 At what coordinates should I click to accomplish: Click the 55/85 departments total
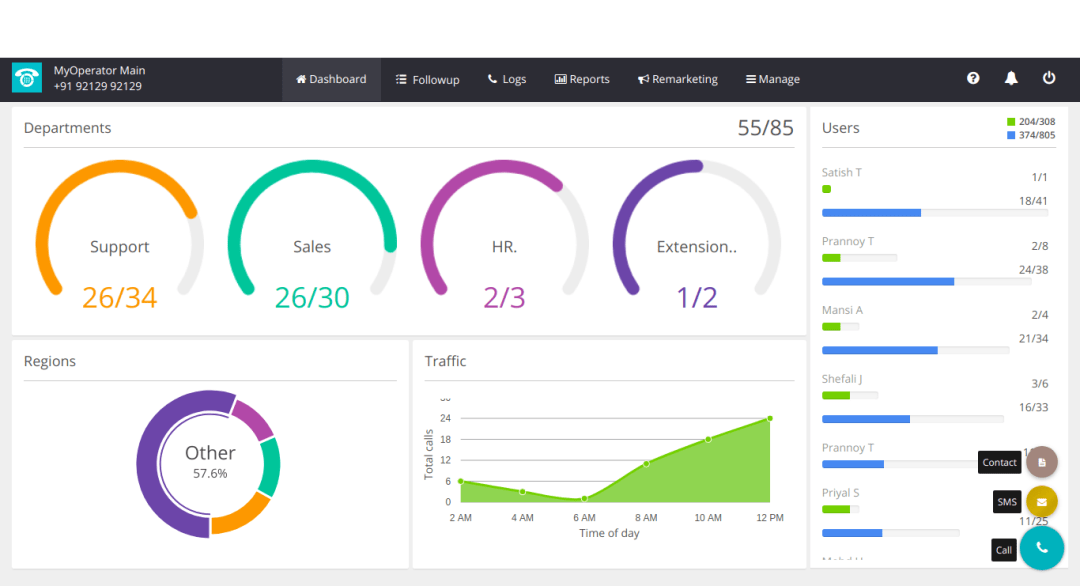pos(765,128)
